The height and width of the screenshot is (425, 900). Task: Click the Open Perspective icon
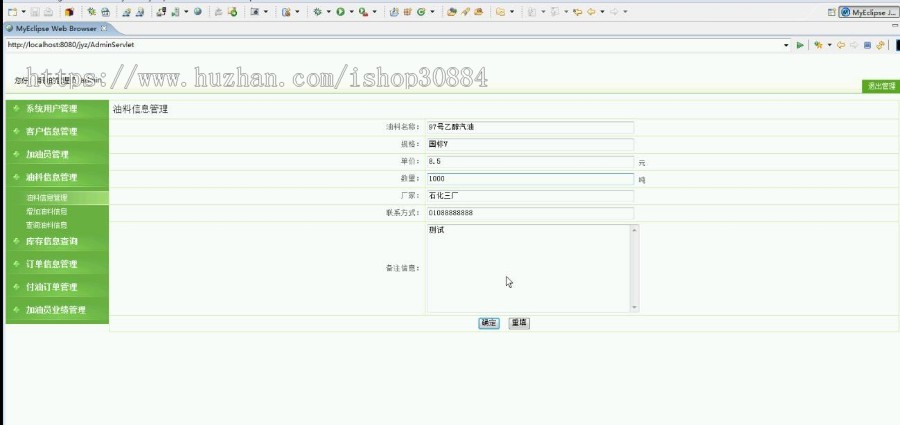coord(831,11)
